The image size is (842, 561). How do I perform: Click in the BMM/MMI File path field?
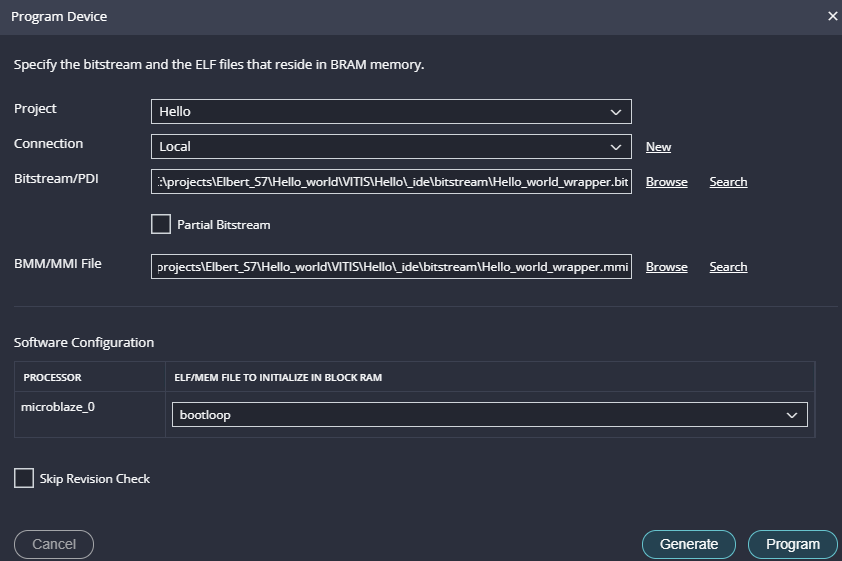(x=391, y=267)
